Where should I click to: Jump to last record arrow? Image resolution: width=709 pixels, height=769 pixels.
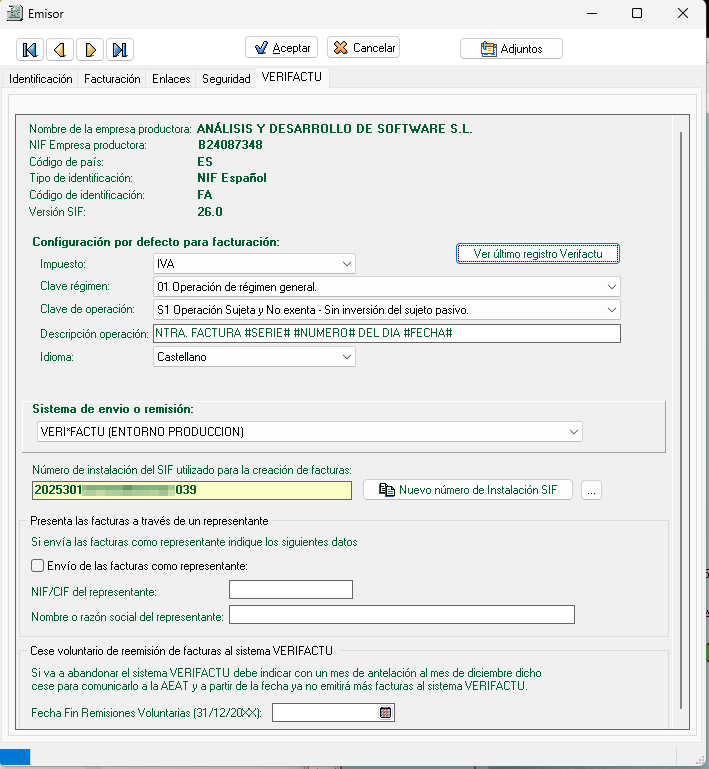pos(120,49)
